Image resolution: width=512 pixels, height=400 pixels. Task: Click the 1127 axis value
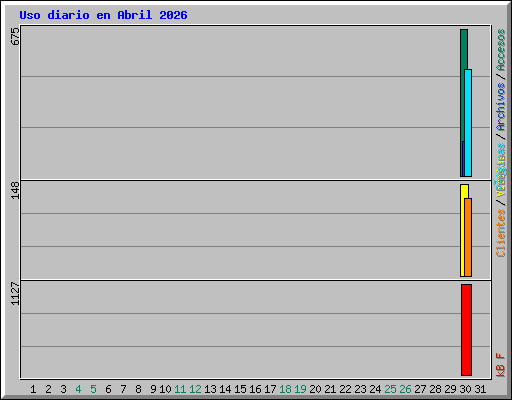(x=15, y=293)
